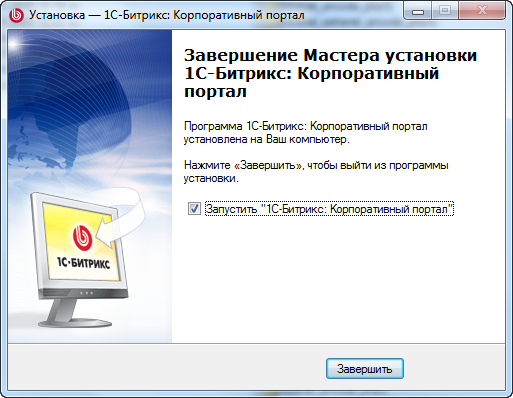Click the checkbox label Запустить "1С-Битрикс: Корпоративный портал"
This screenshot has width=513, height=398.
[x=329, y=209]
